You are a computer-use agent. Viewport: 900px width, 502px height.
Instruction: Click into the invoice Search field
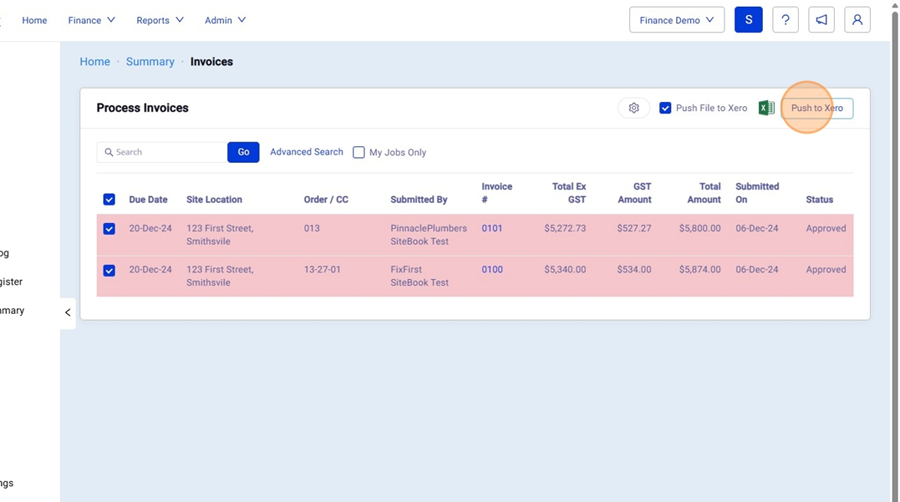165,152
